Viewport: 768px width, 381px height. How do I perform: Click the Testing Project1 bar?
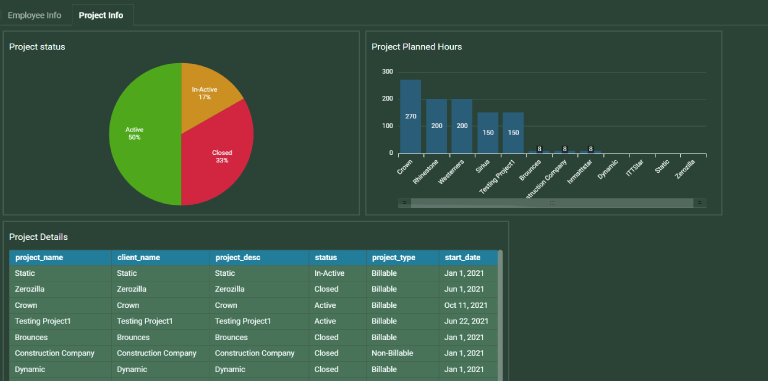[513, 133]
